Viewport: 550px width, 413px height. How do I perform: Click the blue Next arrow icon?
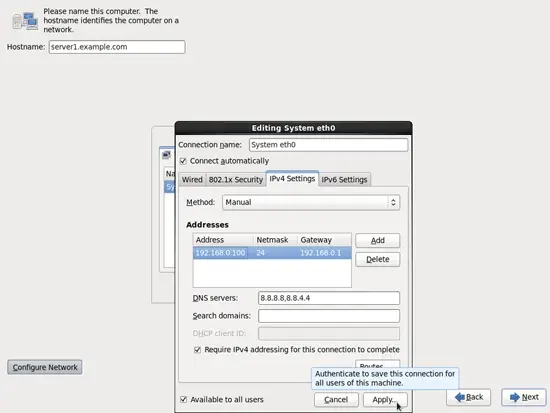tap(515, 397)
